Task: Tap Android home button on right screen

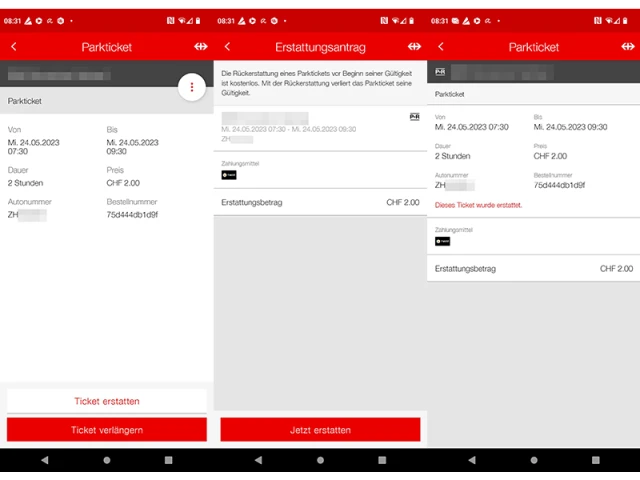Action: (534, 460)
